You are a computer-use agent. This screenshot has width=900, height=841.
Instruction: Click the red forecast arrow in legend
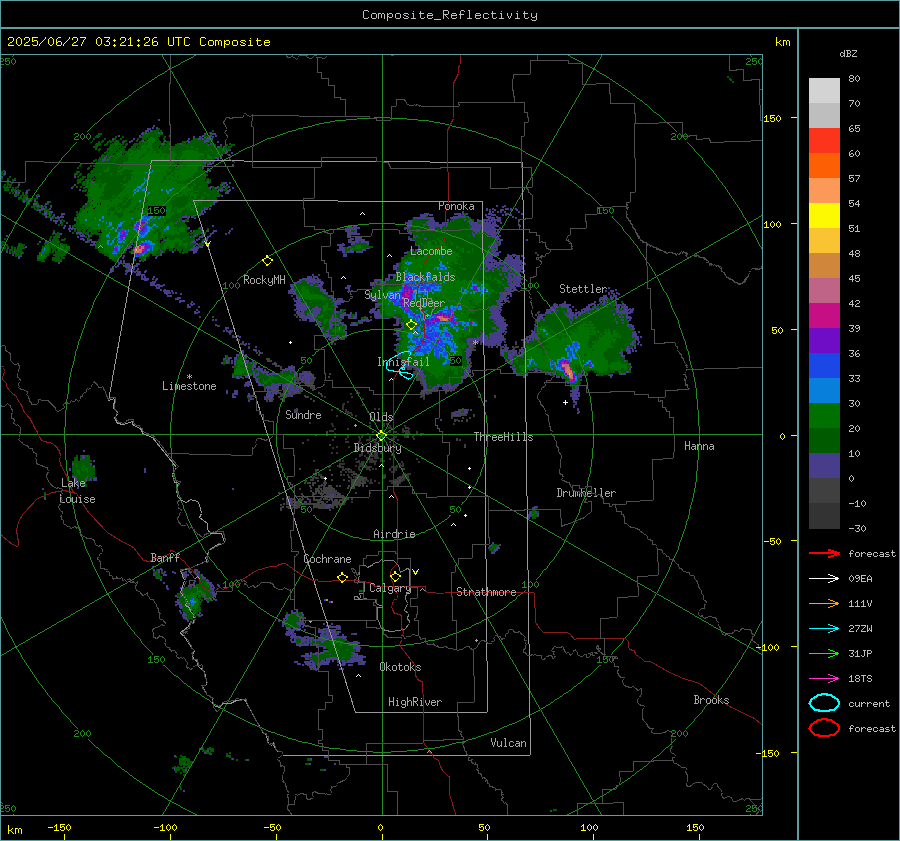point(824,553)
